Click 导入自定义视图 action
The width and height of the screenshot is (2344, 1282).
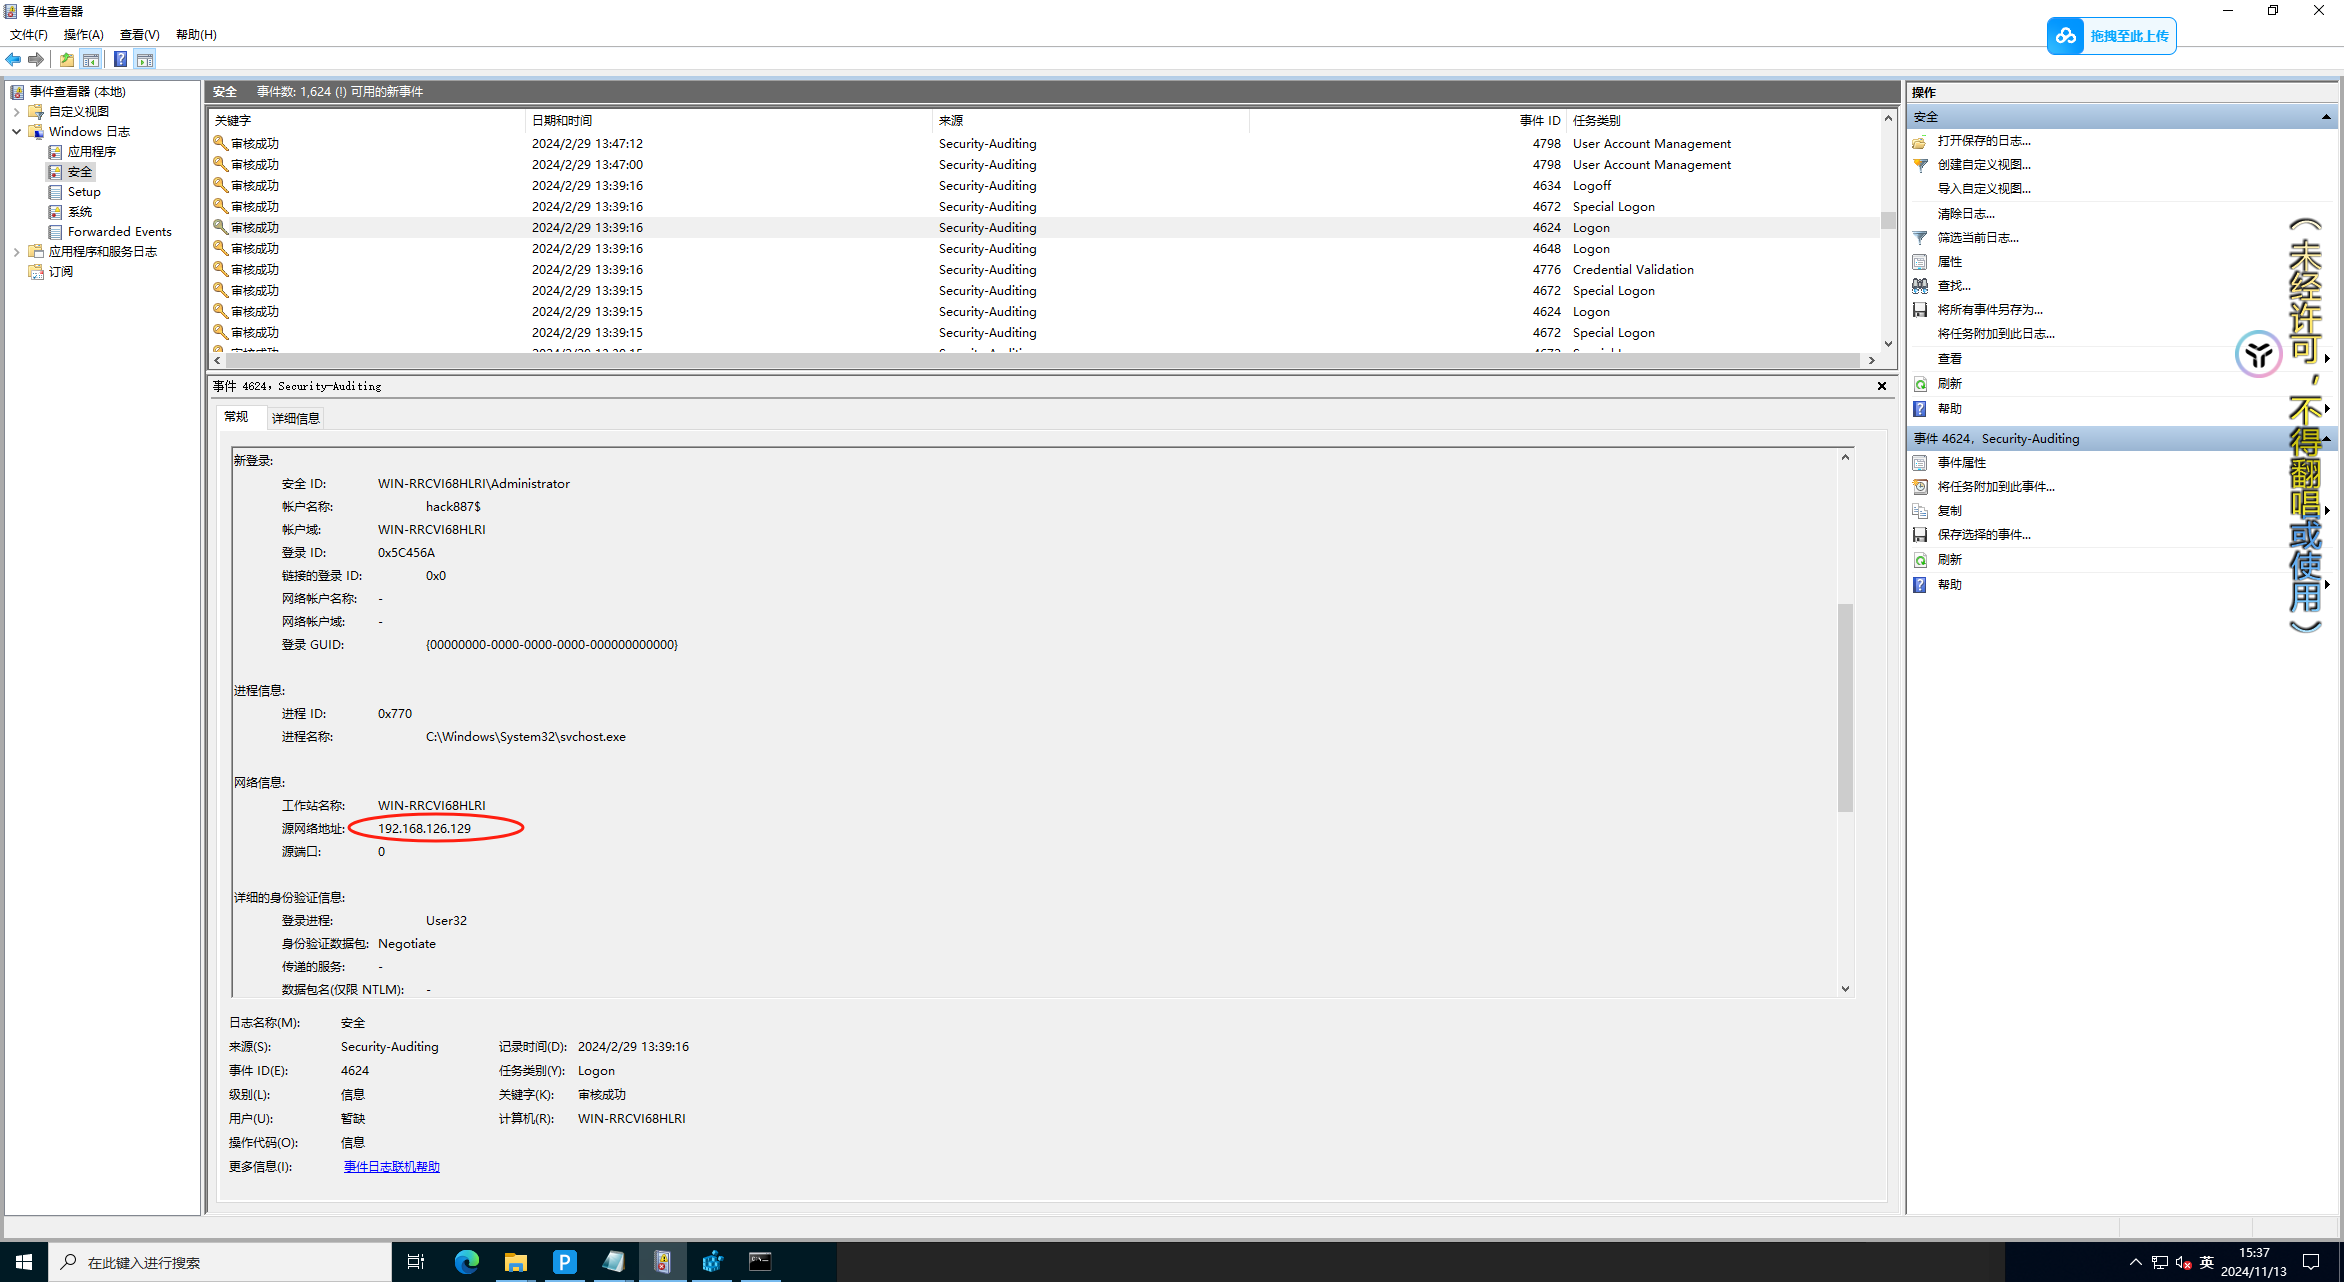pyautogui.click(x=1984, y=189)
